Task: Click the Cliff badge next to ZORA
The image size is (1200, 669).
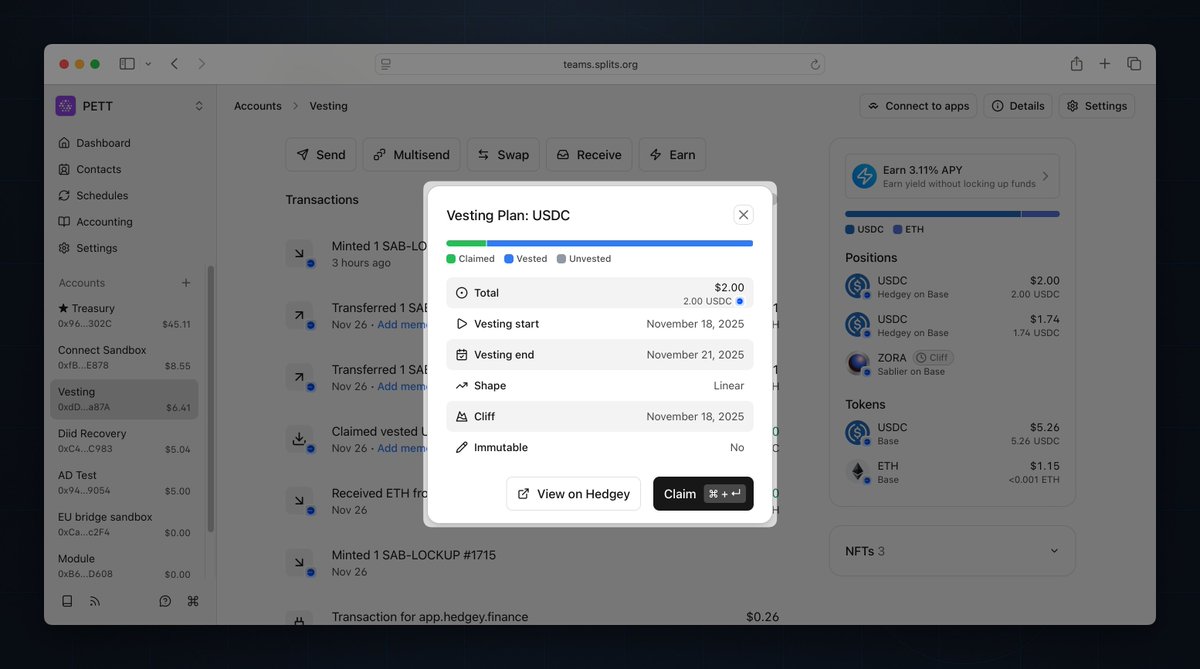Action: pos(933,357)
